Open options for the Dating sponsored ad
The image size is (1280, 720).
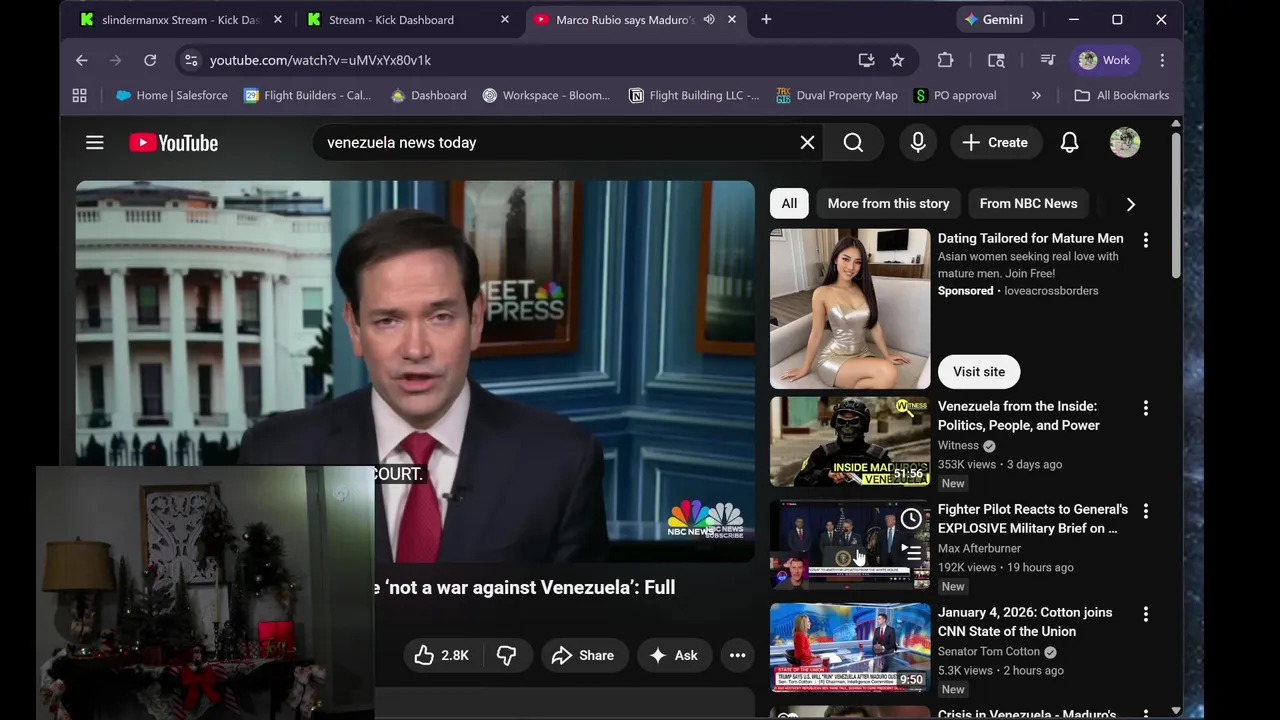point(1146,240)
